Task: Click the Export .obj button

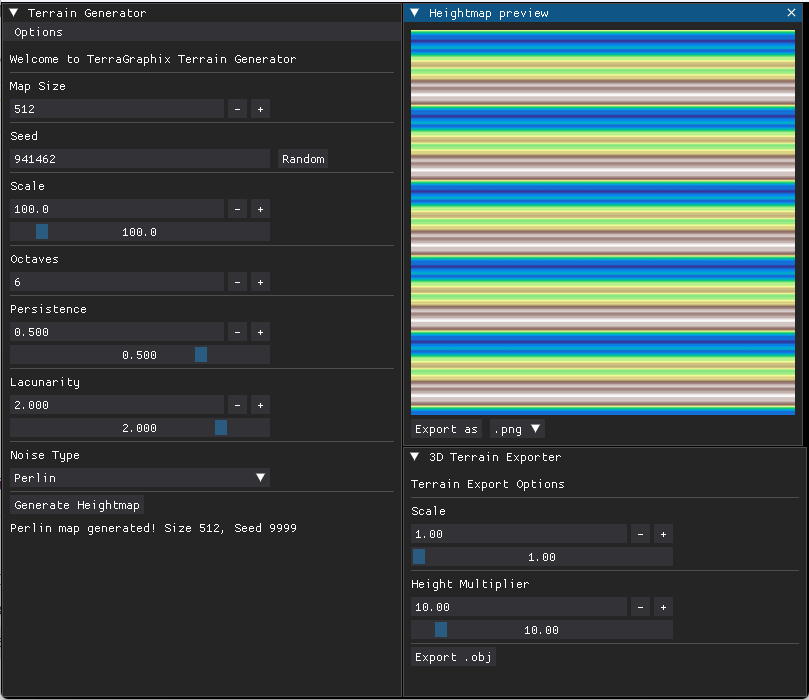Action: 454,657
